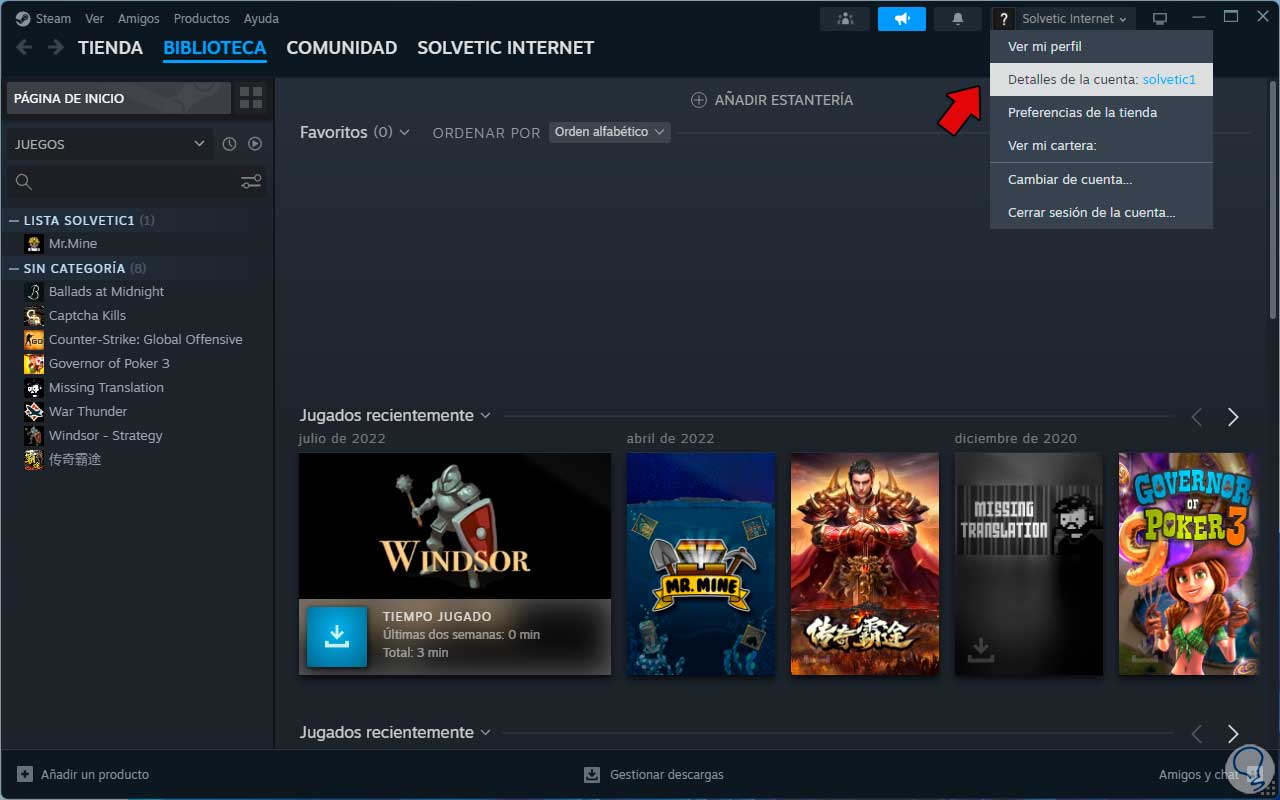Collapse the LISTA SOLVETIC1 category
Screen dimensions: 1280x800
pyautogui.click(x=14, y=220)
